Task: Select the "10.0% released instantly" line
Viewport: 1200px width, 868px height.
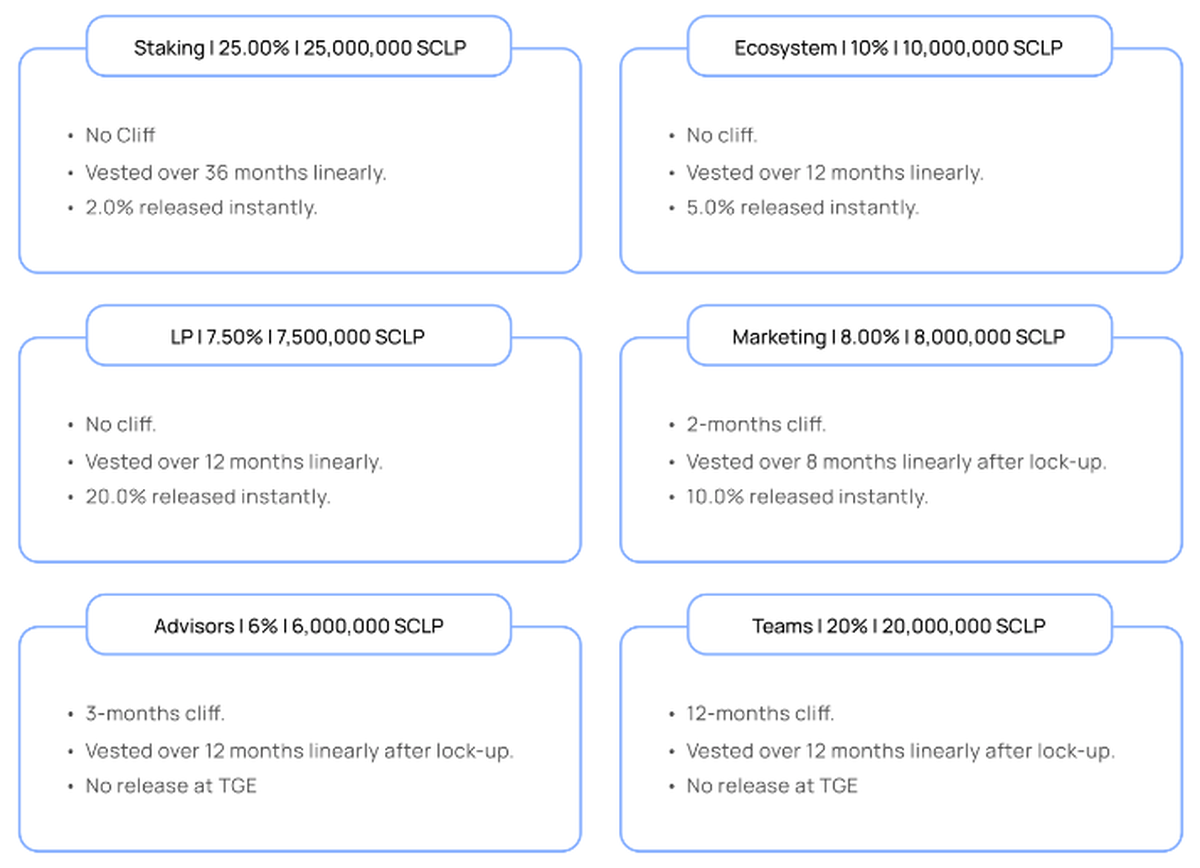Action: [806, 497]
